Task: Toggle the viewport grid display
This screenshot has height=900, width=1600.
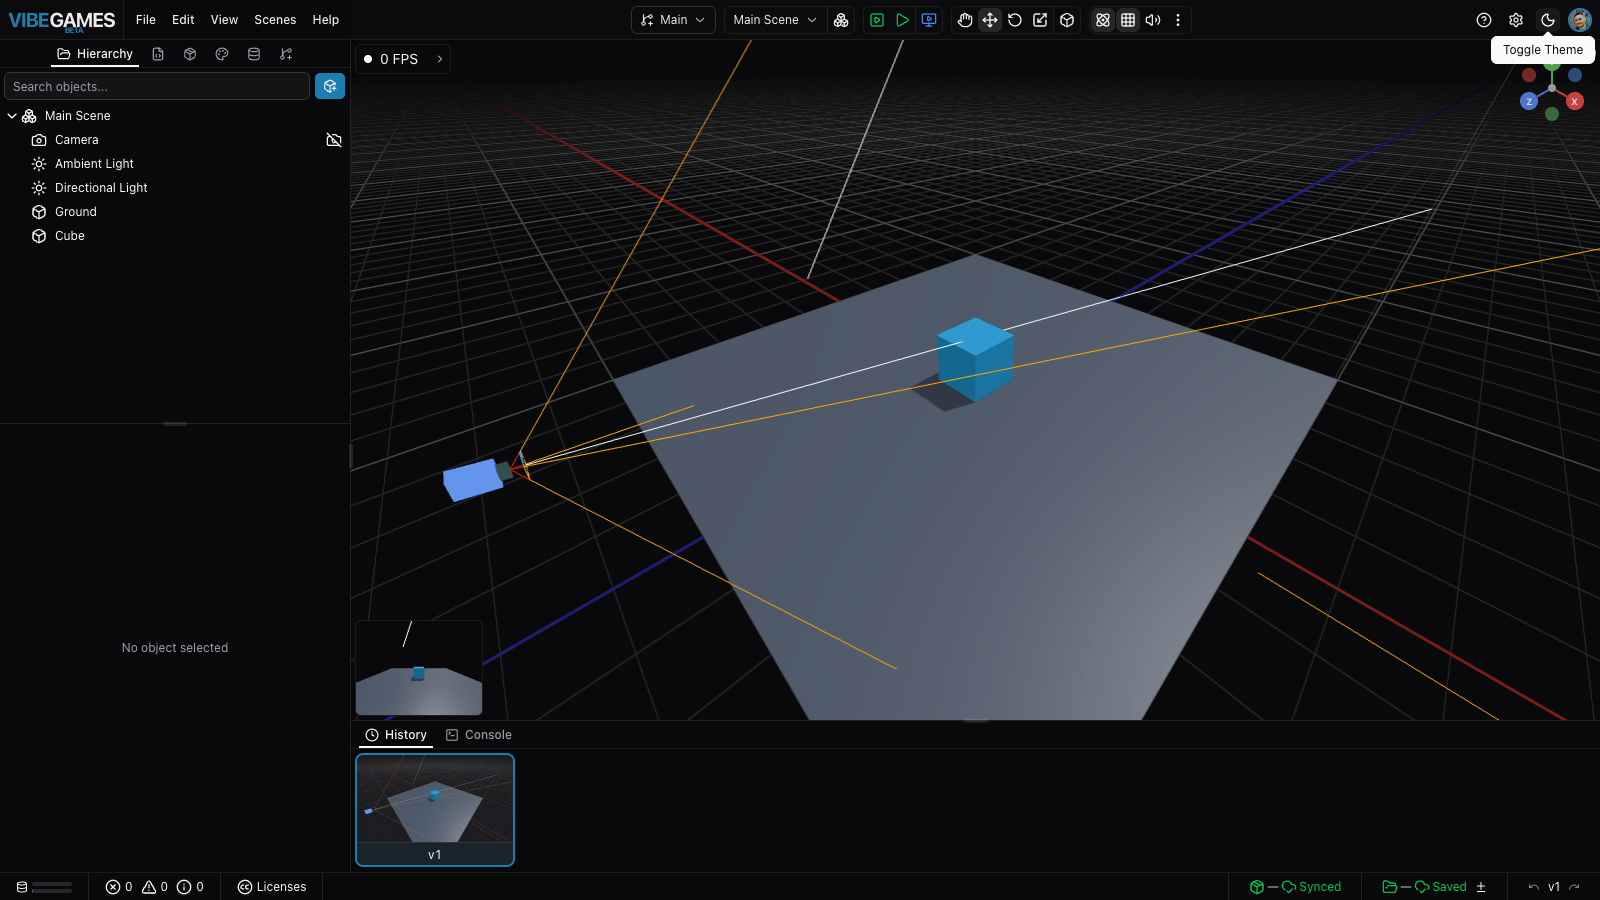Action: point(1128,20)
